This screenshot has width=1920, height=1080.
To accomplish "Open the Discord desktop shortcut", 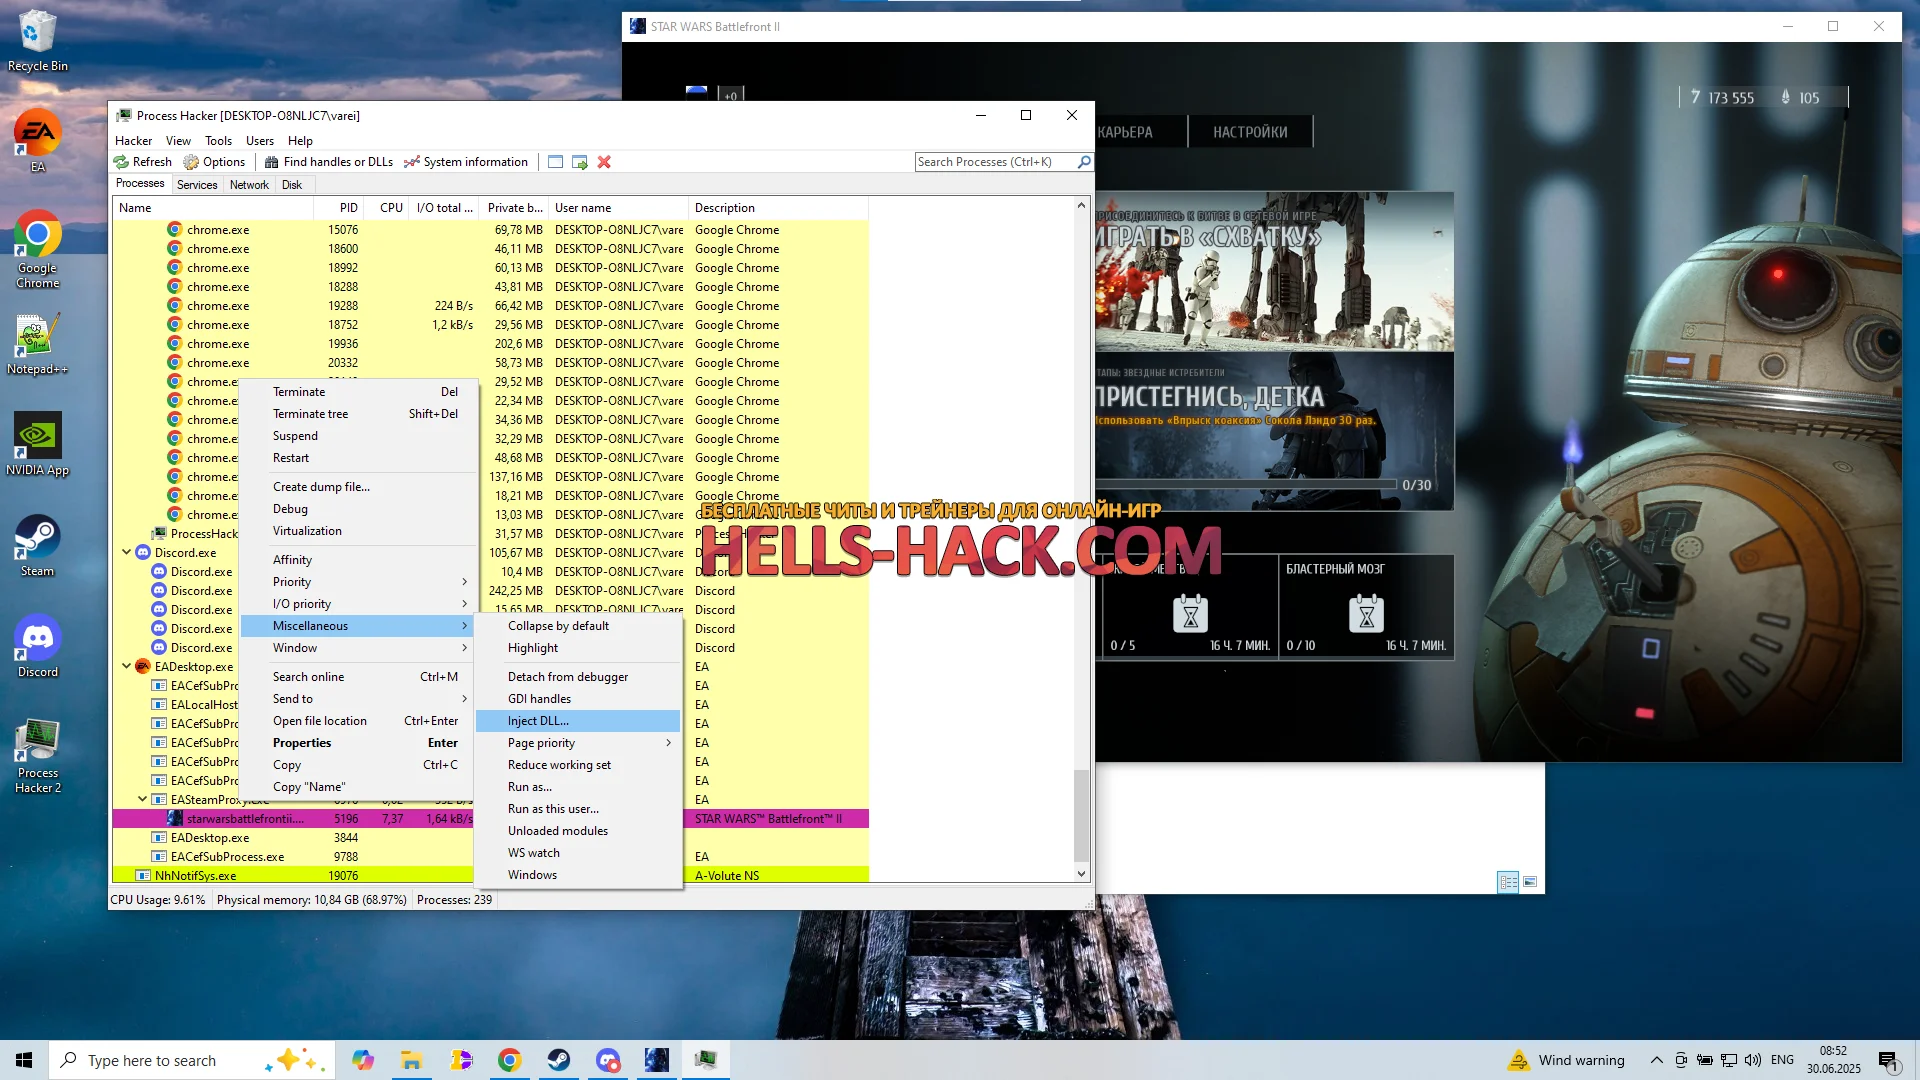I will (38, 647).
